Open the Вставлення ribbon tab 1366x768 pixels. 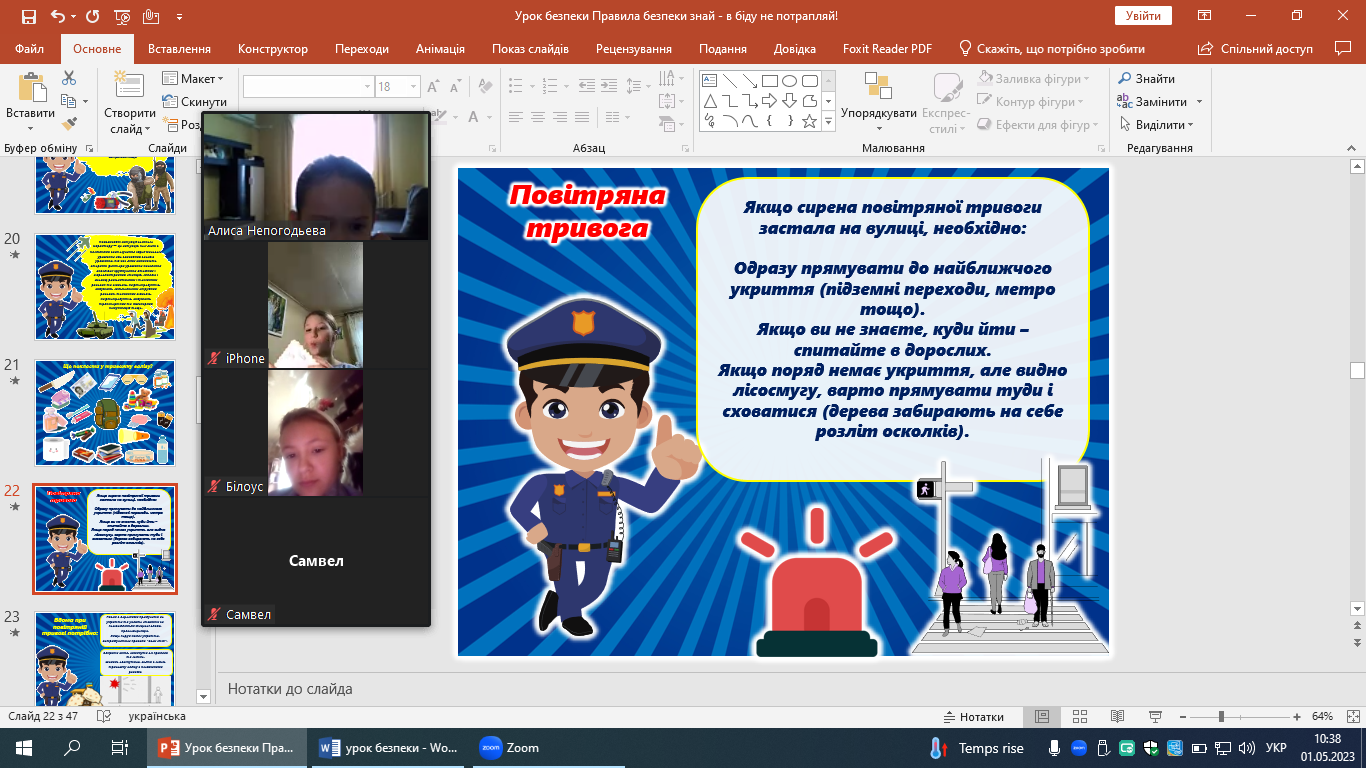(179, 49)
